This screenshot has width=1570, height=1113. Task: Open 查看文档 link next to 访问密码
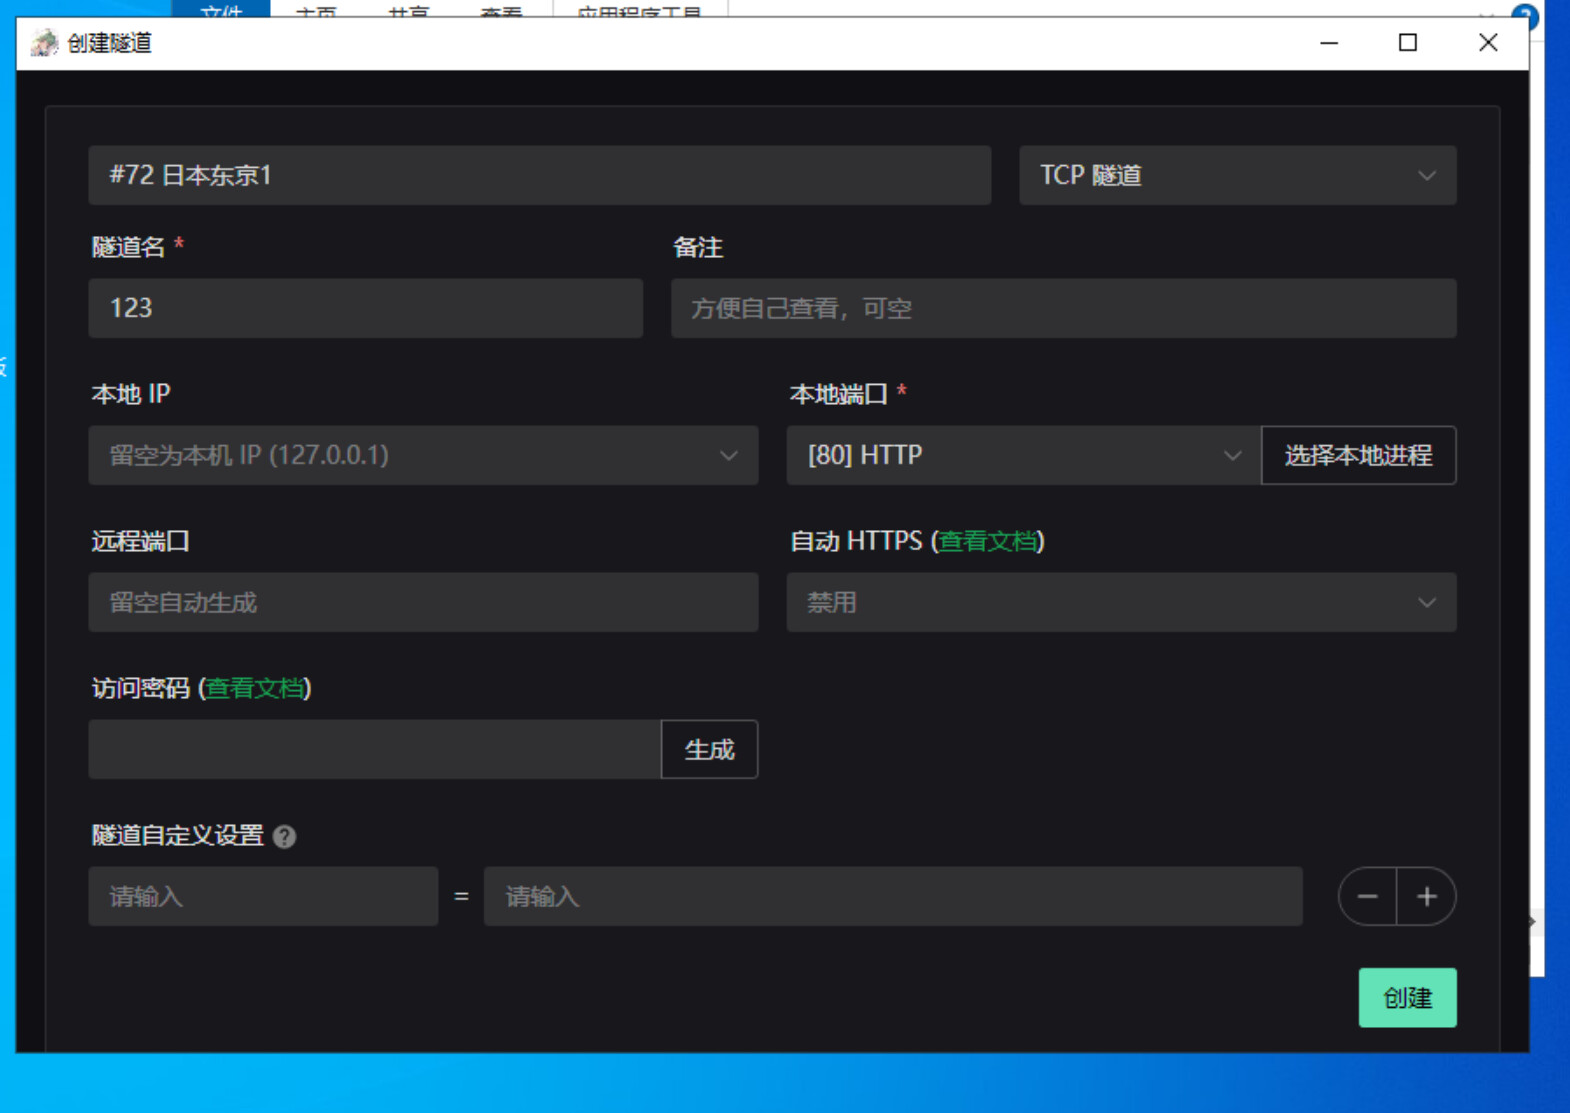point(254,689)
